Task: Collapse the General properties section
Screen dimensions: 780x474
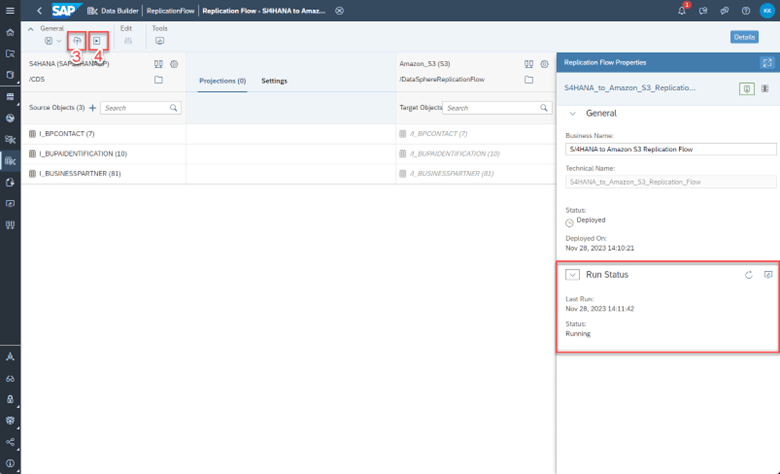Action: coord(573,113)
